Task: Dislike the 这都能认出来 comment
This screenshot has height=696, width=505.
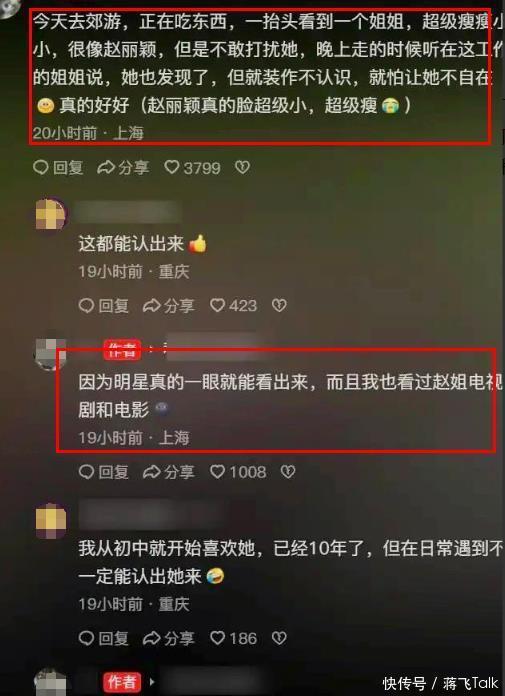Action: [x=279, y=305]
